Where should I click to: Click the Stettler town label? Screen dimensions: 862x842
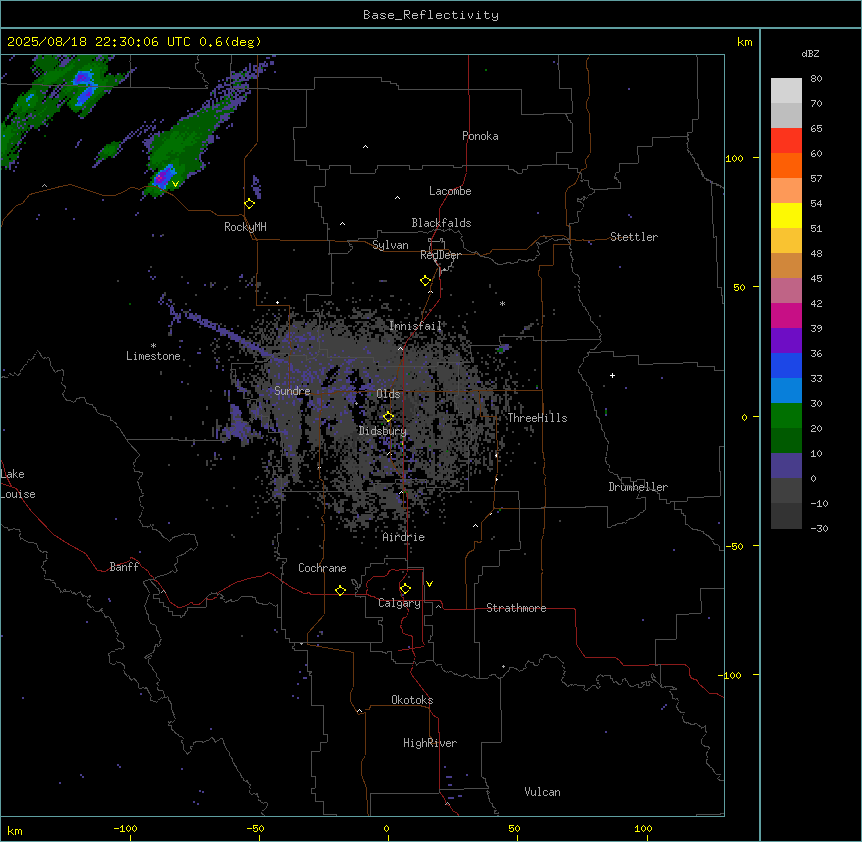[x=634, y=237]
